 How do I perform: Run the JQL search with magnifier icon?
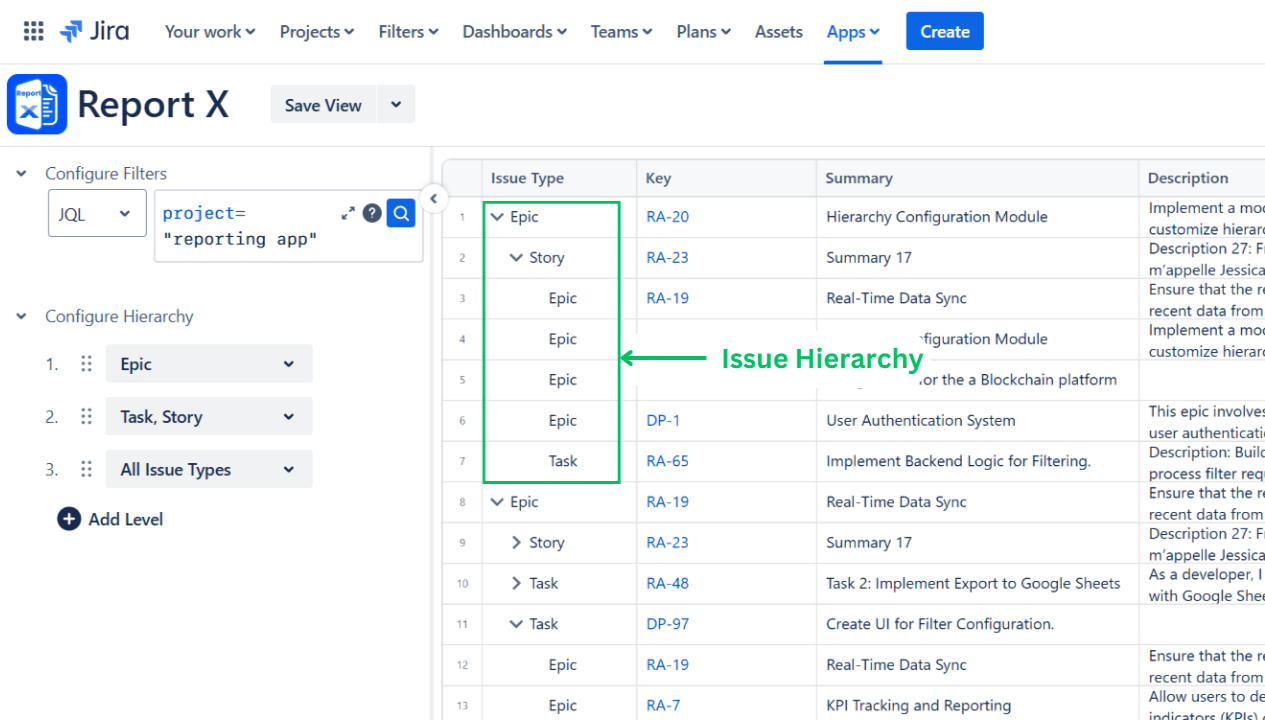click(401, 213)
